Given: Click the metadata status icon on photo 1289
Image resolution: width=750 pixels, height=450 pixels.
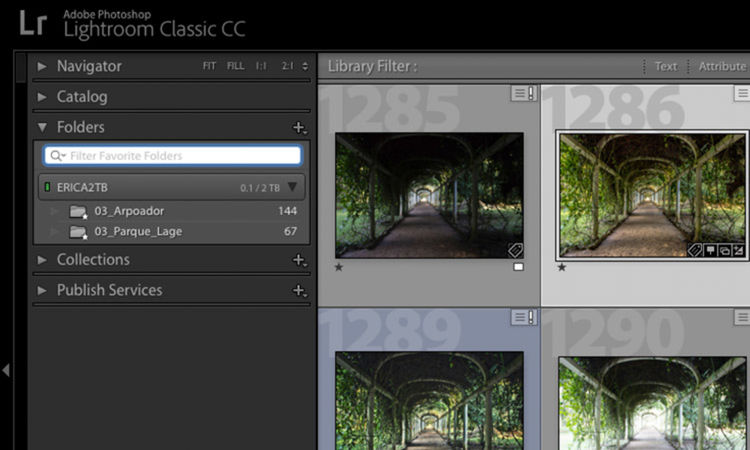Looking at the screenshot, I should (x=524, y=317).
